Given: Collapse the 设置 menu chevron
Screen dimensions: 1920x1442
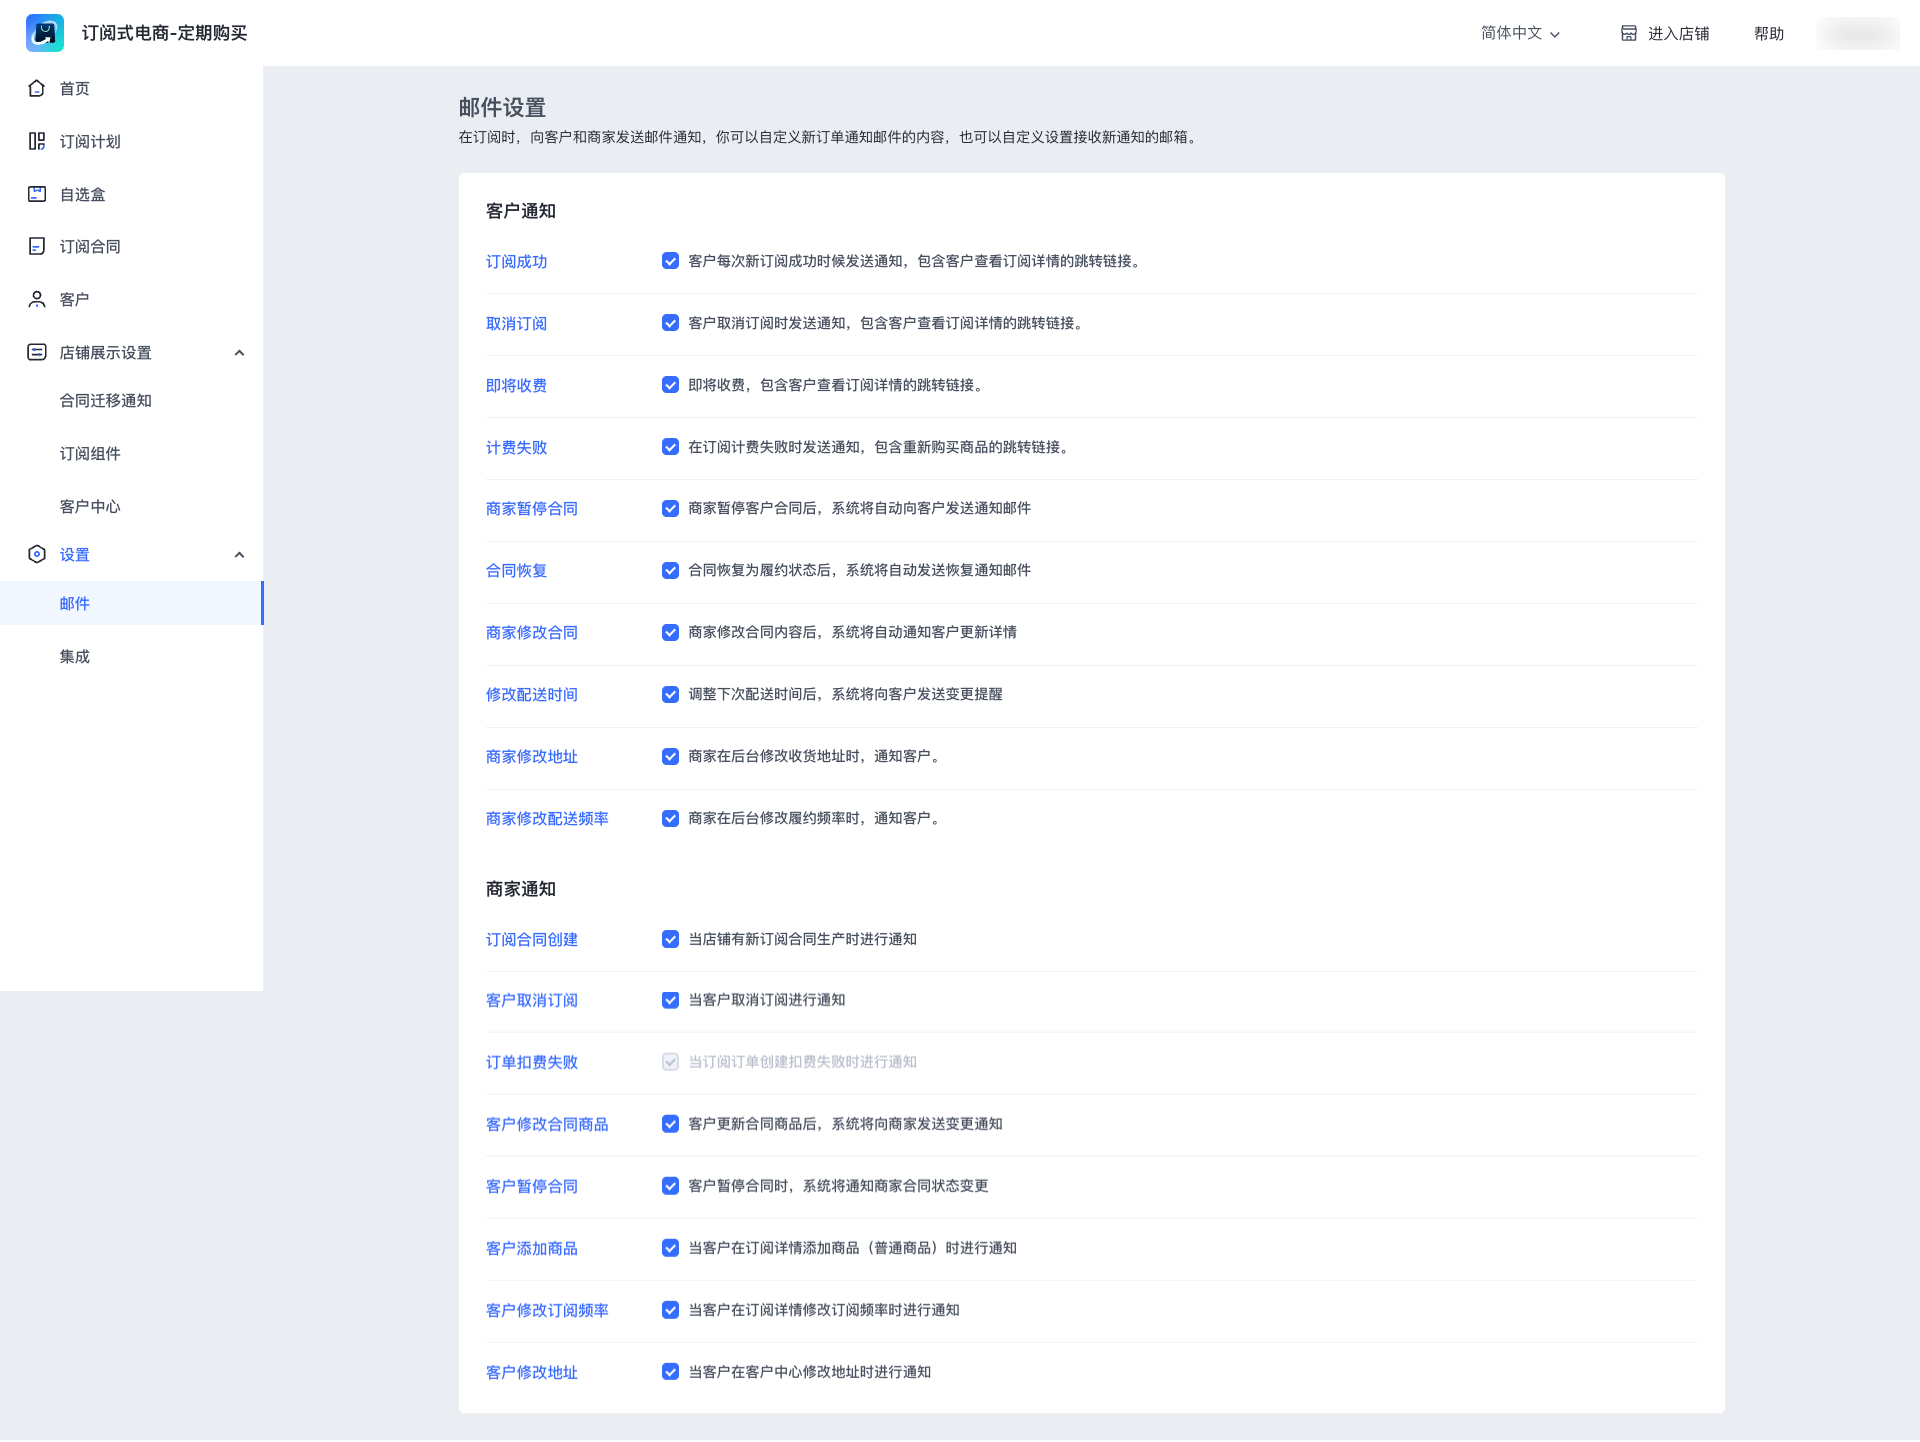Looking at the screenshot, I should pos(239,555).
